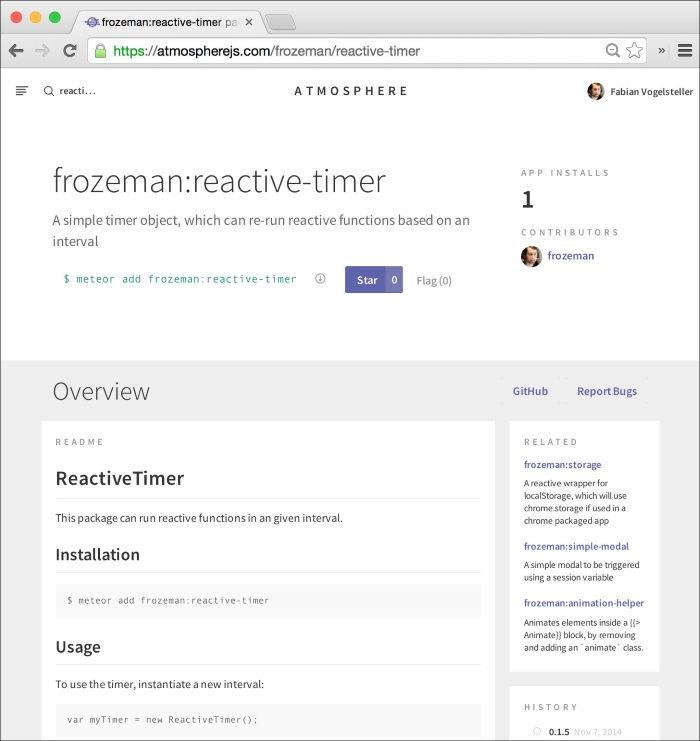Image resolution: width=700 pixels, height=741 pixels.
Task: Open the Report Bugs link
Action: pyautogui.click(x=607, y=391)
